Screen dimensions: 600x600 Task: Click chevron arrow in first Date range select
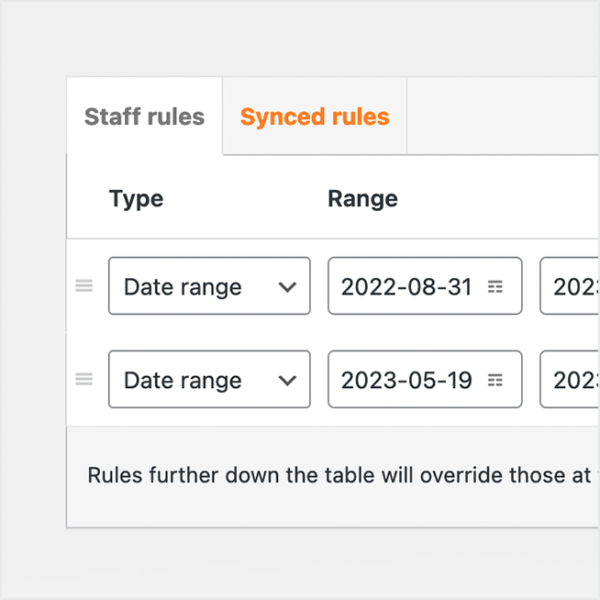(288, 287)
